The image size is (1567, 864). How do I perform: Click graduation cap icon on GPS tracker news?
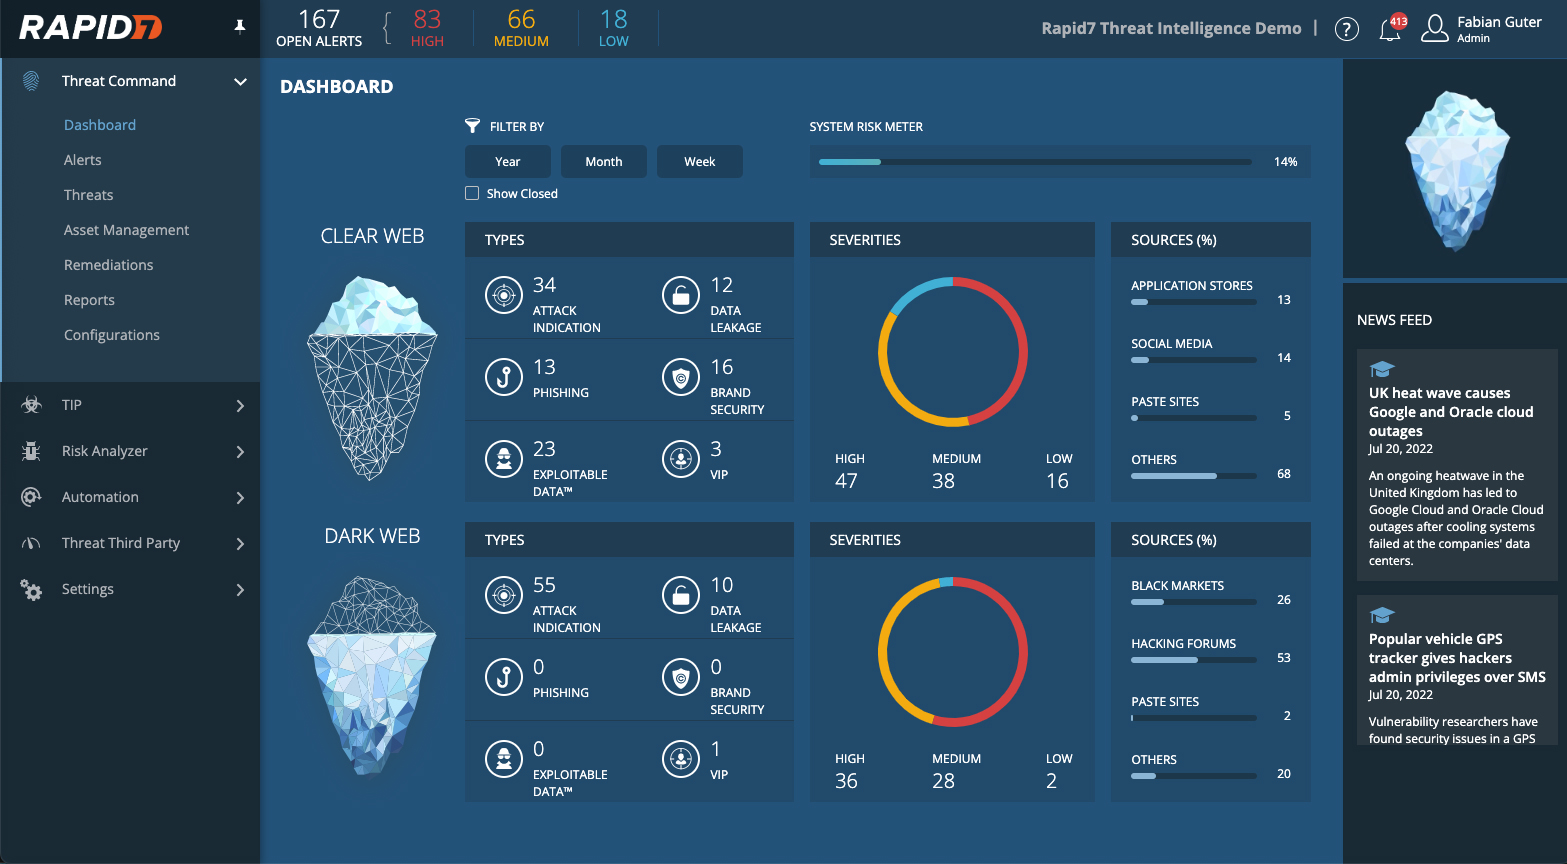pos(1382,615)
